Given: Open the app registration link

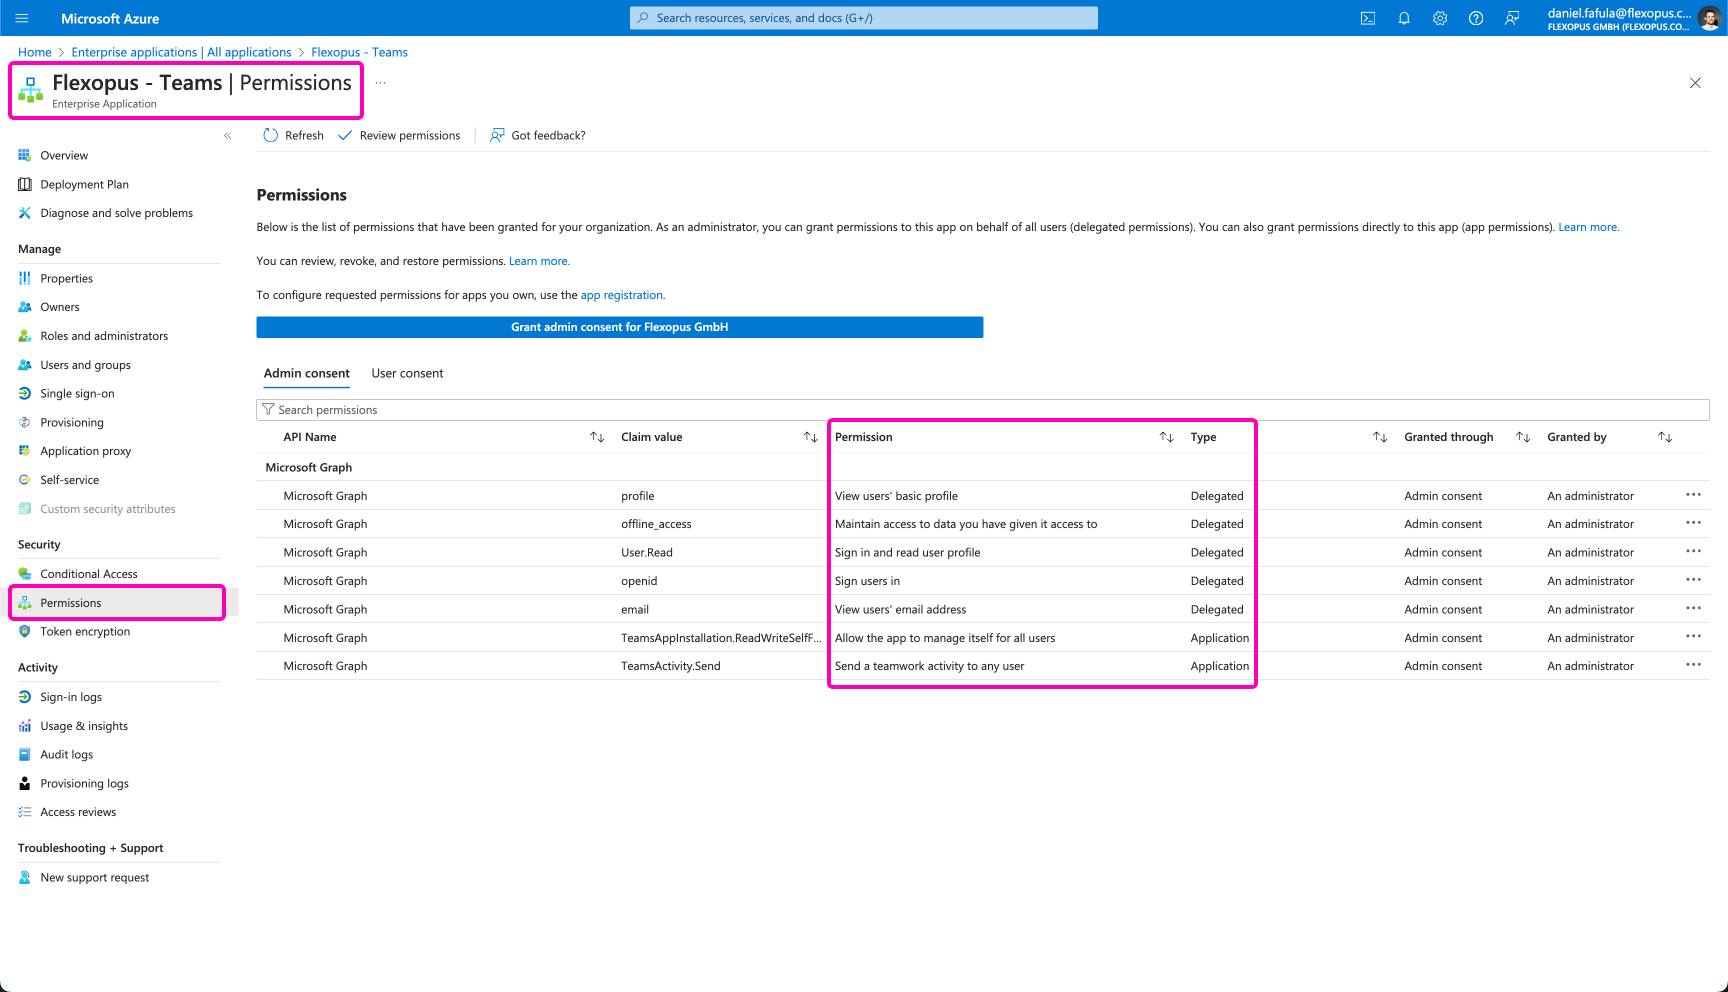Looking at the screenshot, I should click(621, 295).
